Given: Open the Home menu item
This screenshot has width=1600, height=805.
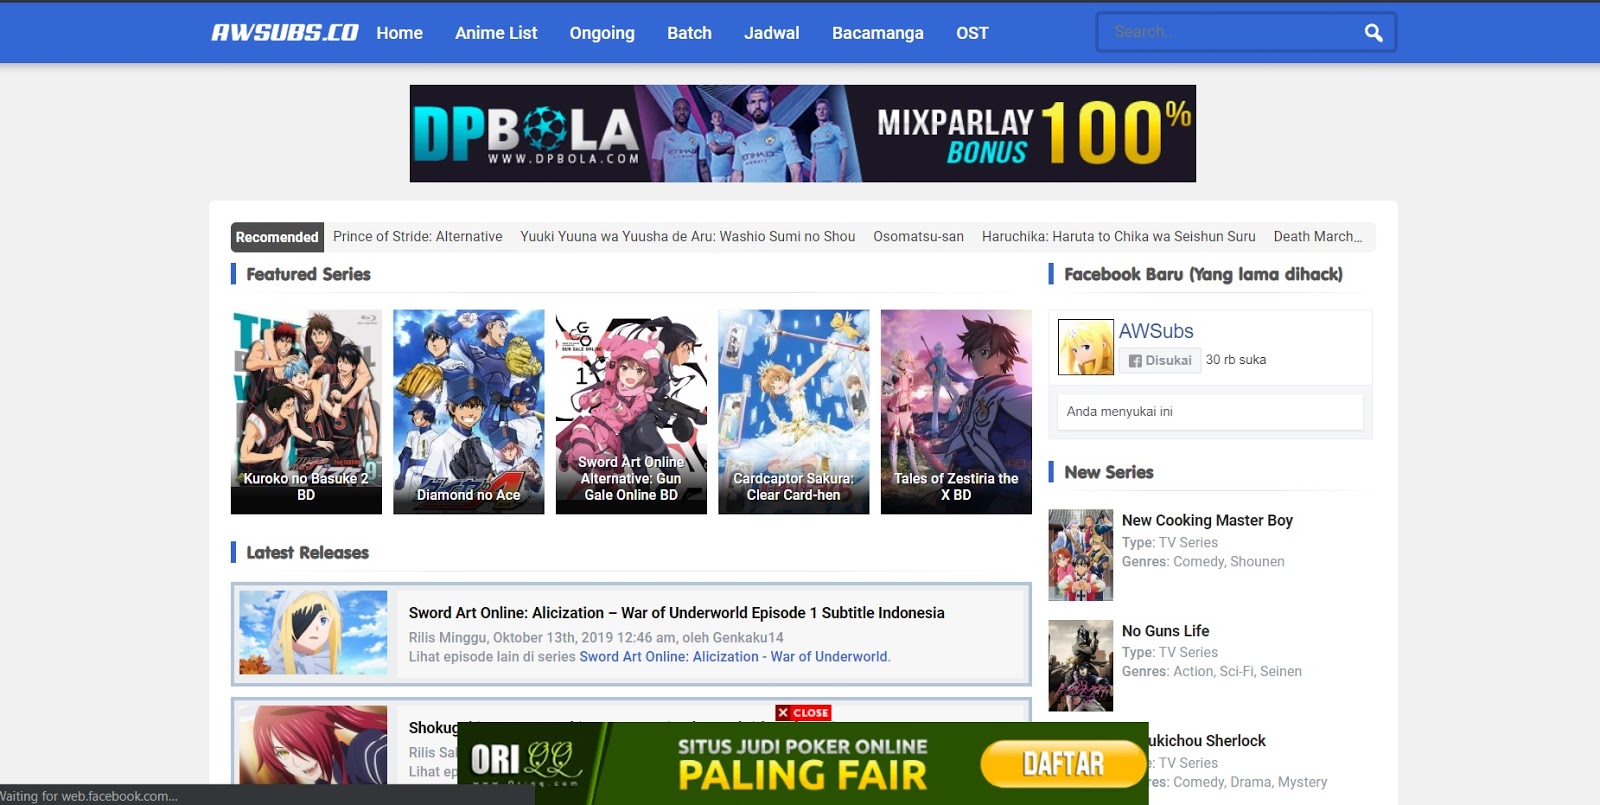Looking at the screenshot, I should (x=399, y=33).
